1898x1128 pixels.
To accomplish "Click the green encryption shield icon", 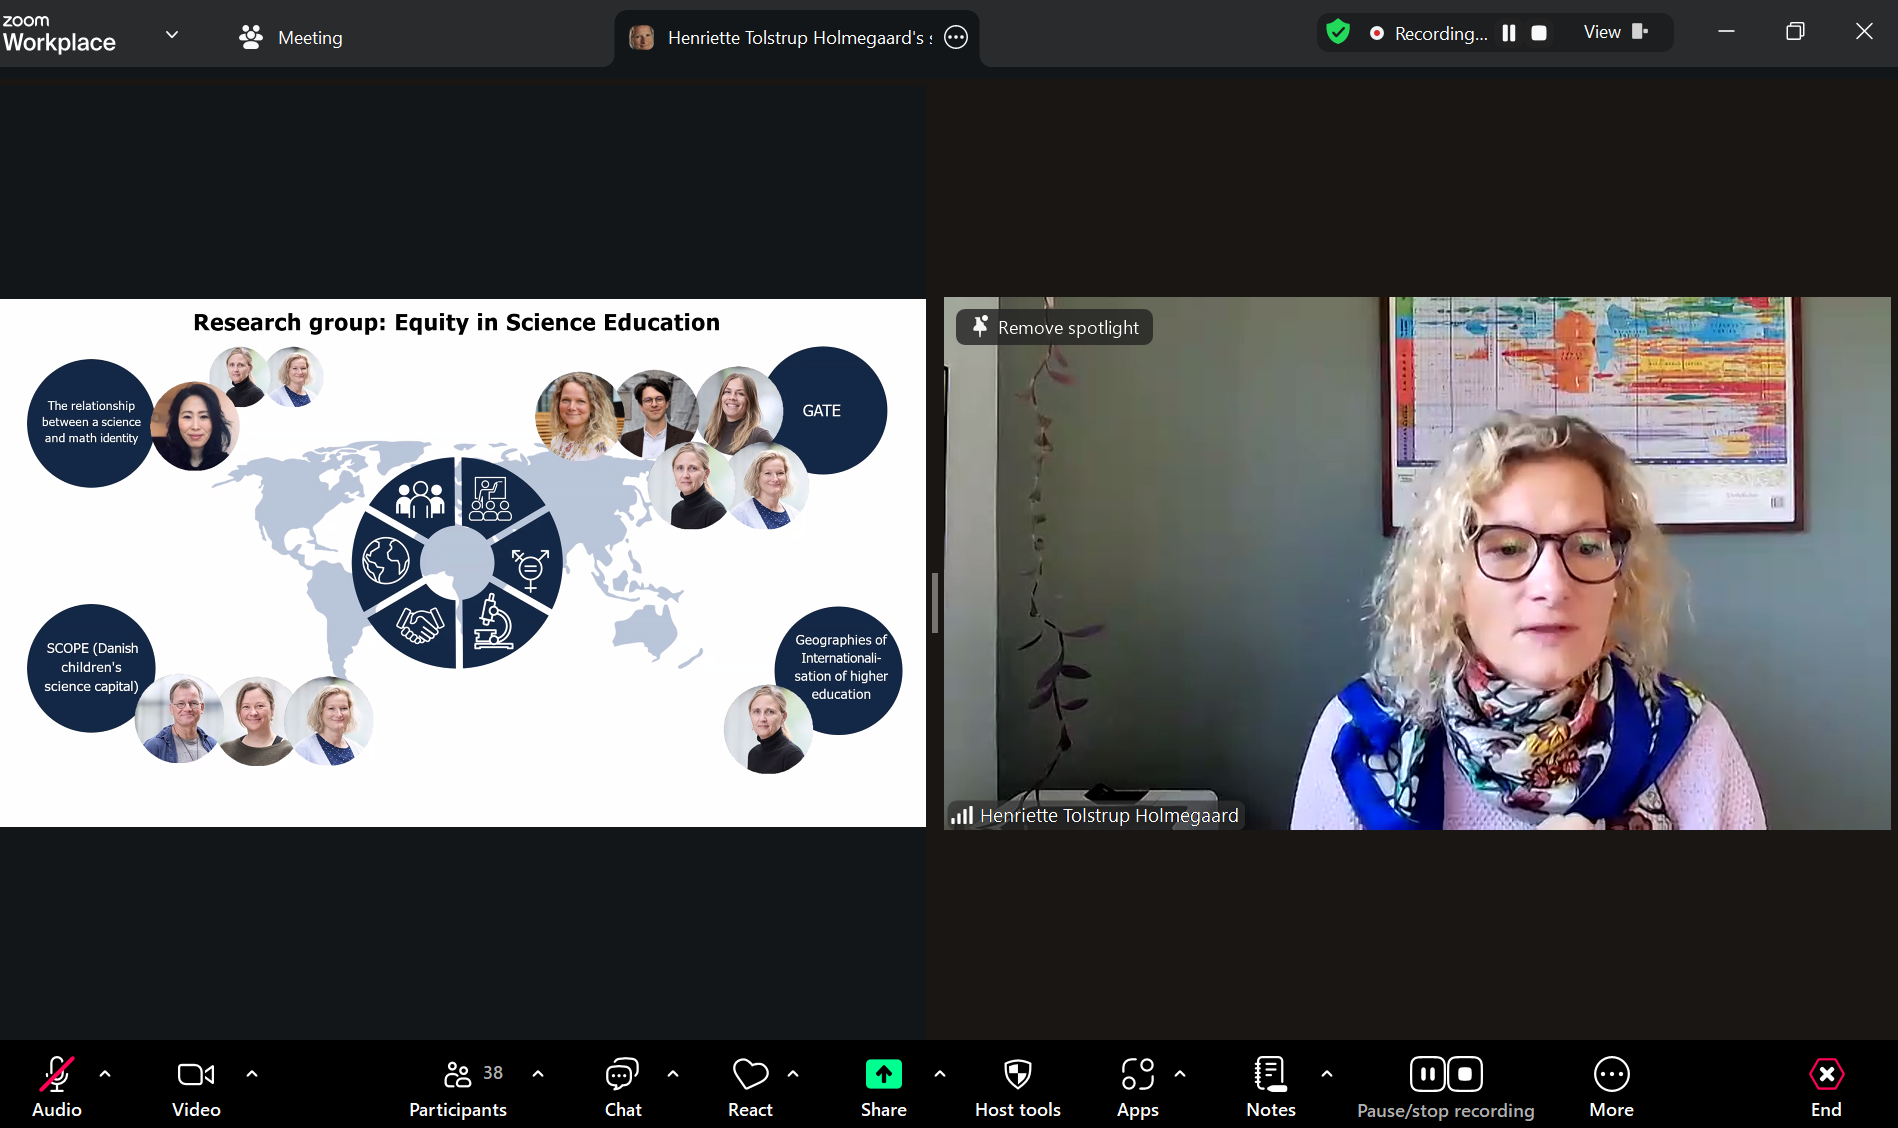I will [x=1338, y=33].
